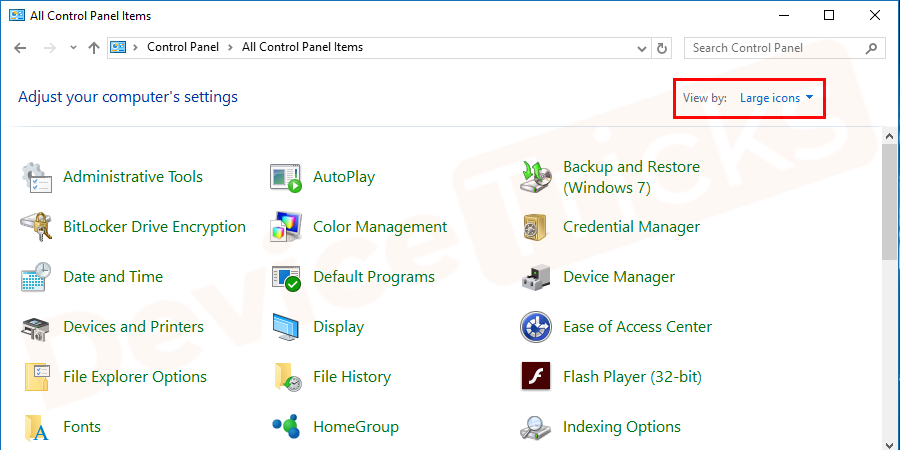Open the Display link
This screenshot has height=450, width=900.
click(339, 327)
